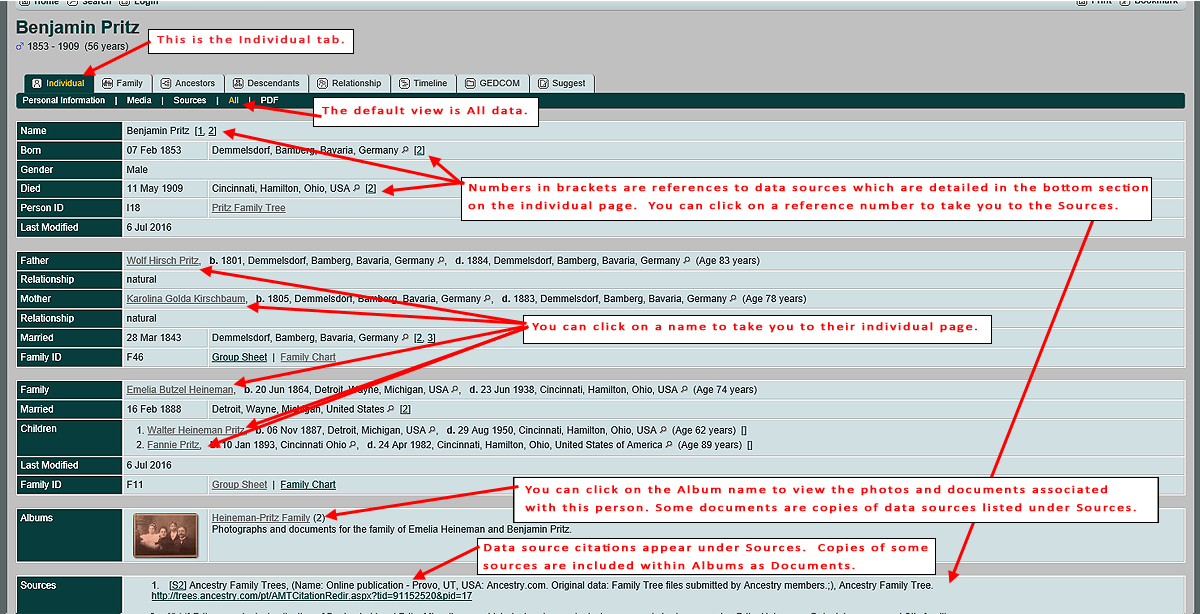
Task: Click source reference 2 in the Born row
Action: pos(419,150)
